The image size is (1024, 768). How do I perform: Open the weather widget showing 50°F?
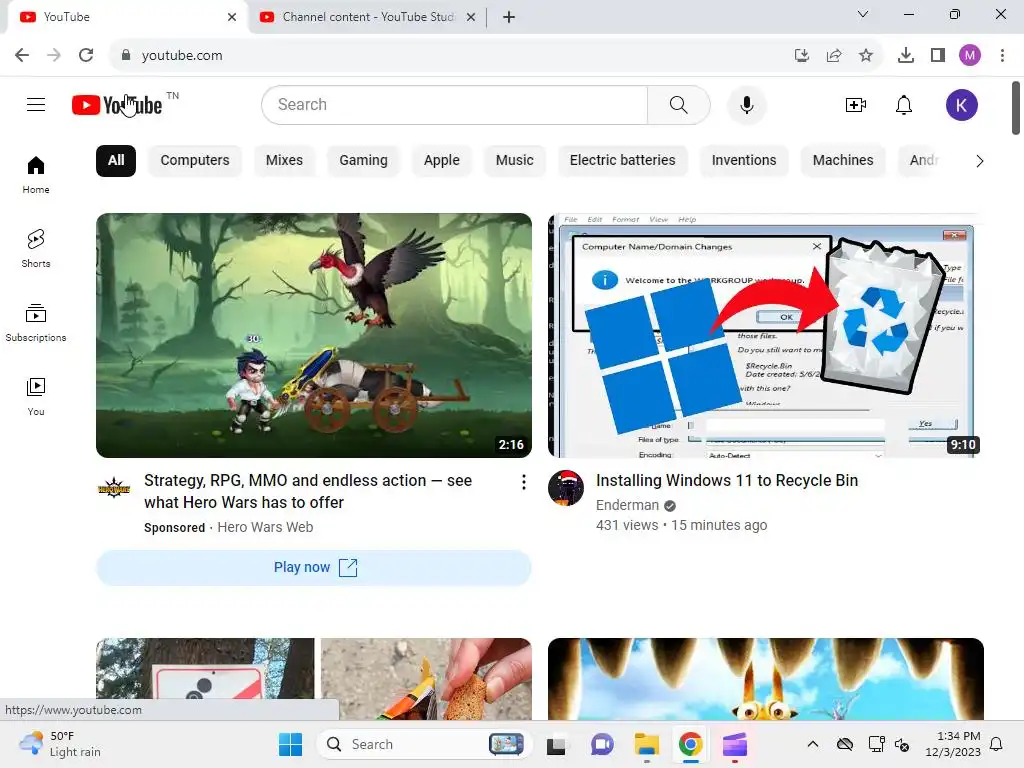(60, 744)
